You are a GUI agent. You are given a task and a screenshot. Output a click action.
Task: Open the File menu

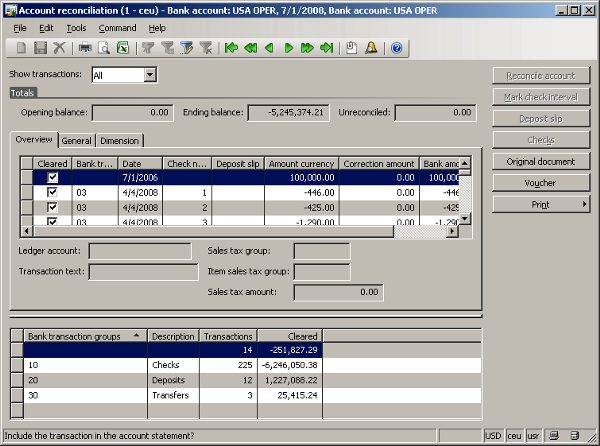click(20, 28)
